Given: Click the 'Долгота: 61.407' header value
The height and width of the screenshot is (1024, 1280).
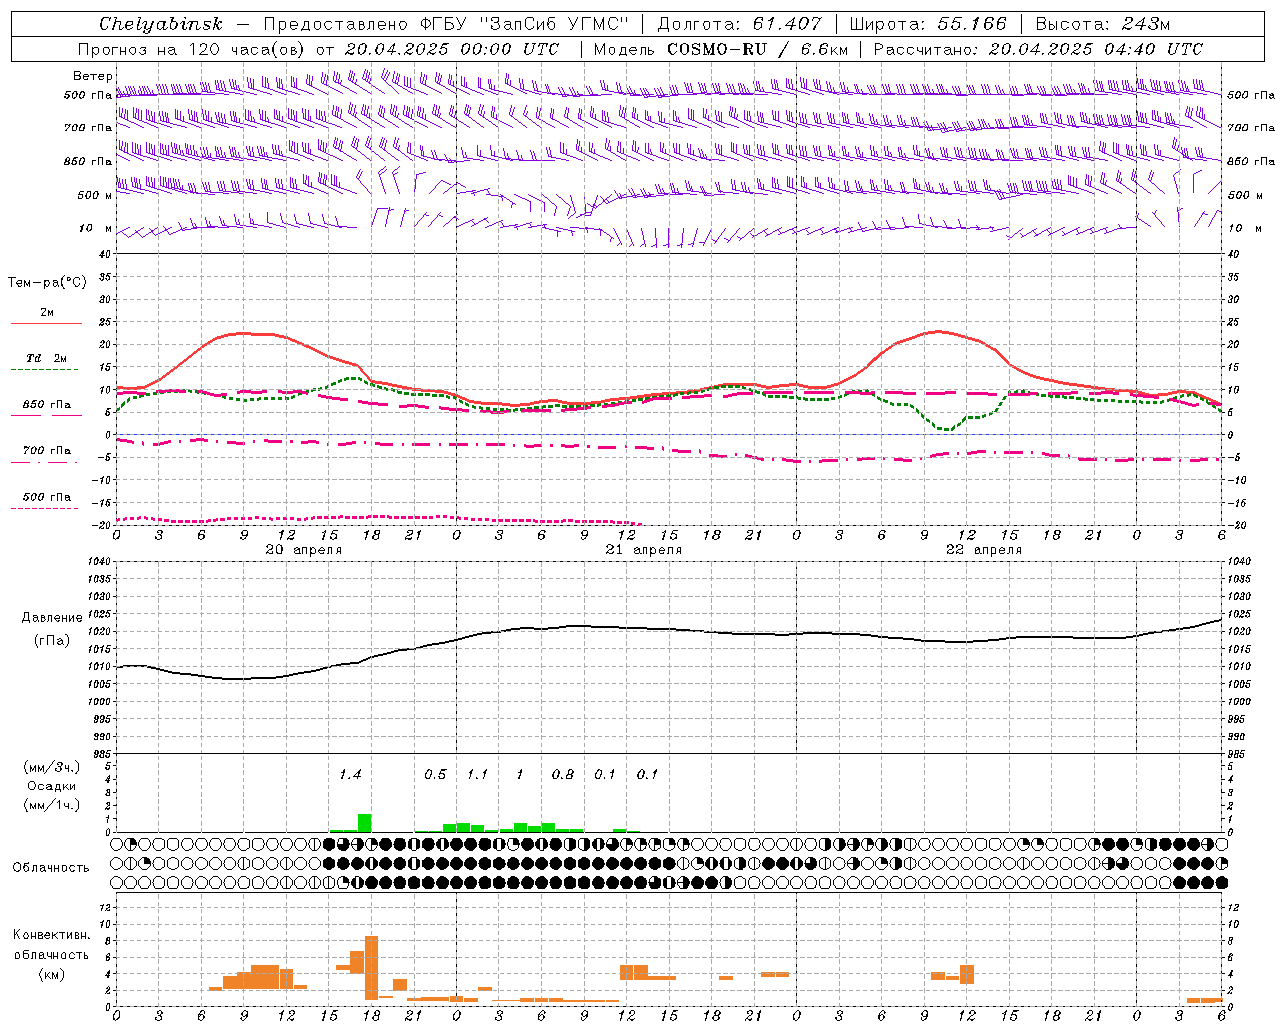Looking at the screenshot, I should (x=739, y=24).
